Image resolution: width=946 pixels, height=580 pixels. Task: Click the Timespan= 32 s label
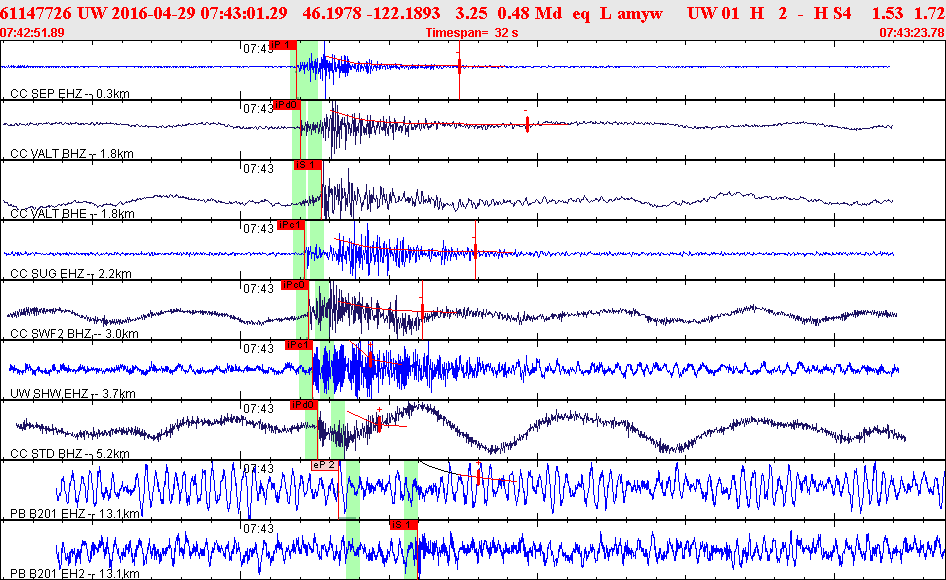point(472,33)
